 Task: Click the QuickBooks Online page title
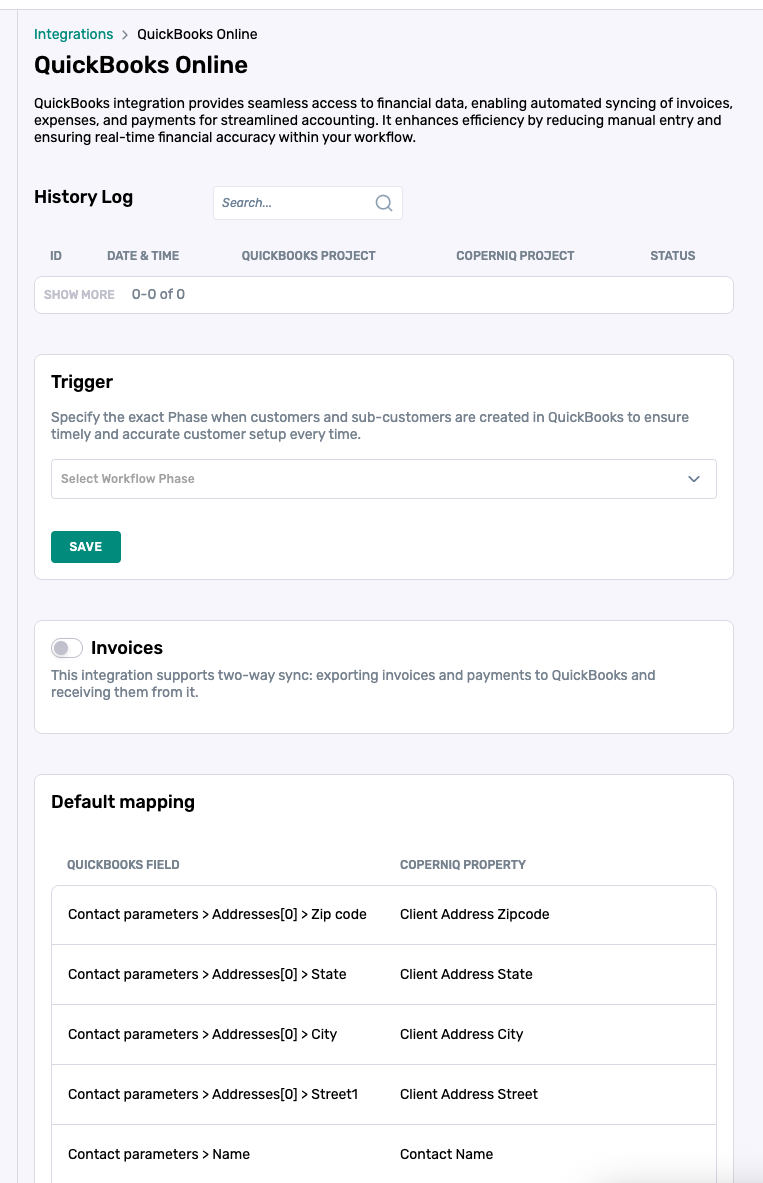click(141, 65)
